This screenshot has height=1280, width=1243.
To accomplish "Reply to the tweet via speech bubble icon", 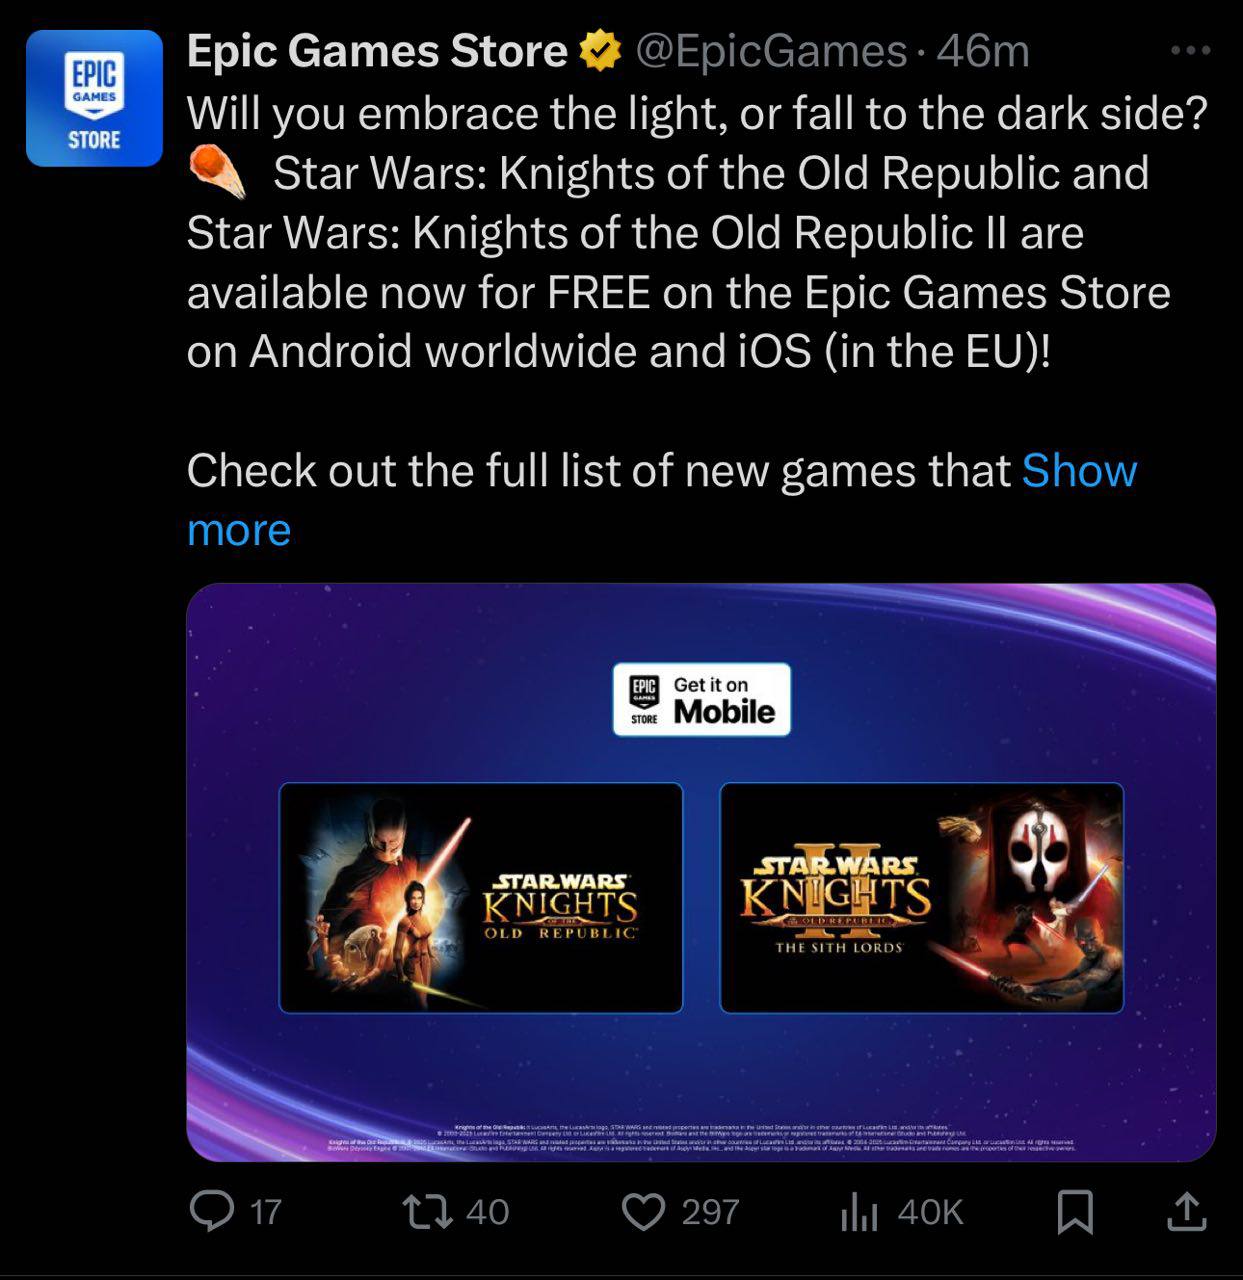I will [x=211, y=1212].
